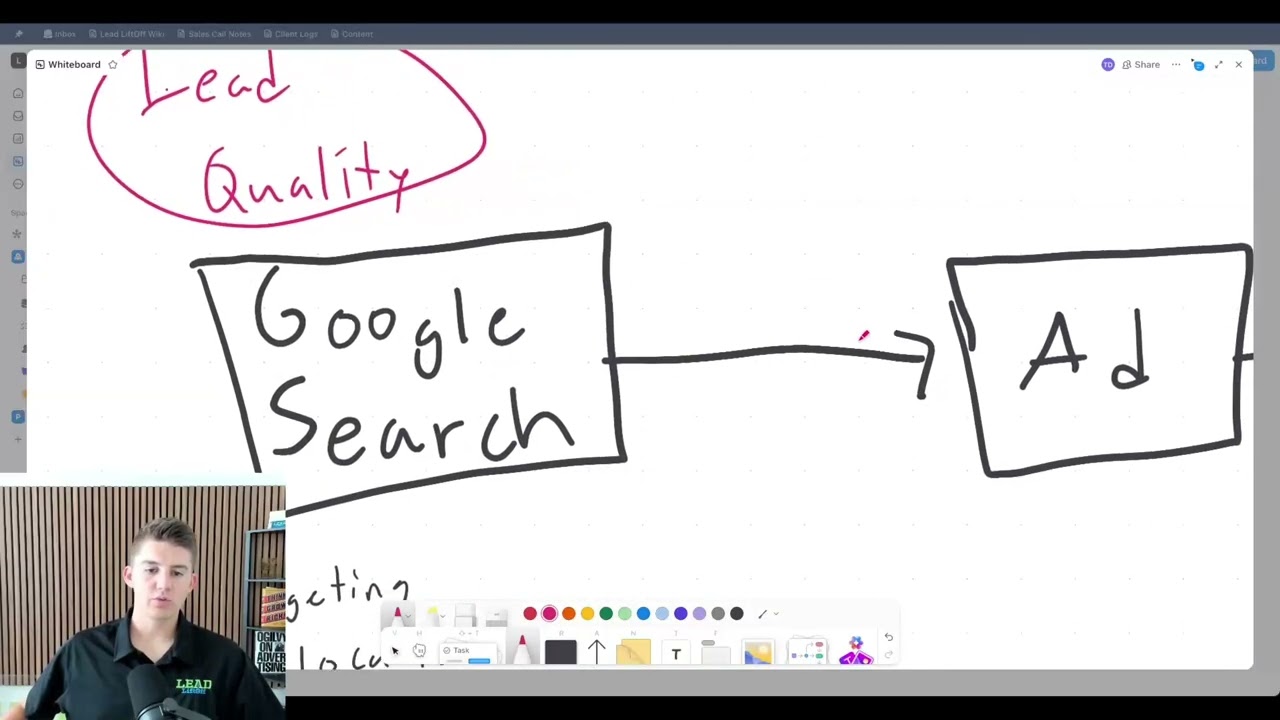Screen dimensions: 1280x720
Task: Add a frame from the toolbar
Action: pyautogui.click(x=715, y=651)
